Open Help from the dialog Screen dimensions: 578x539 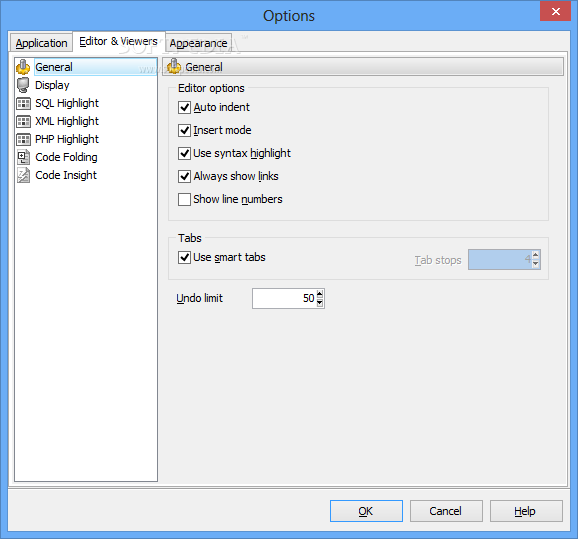point(526,511)
